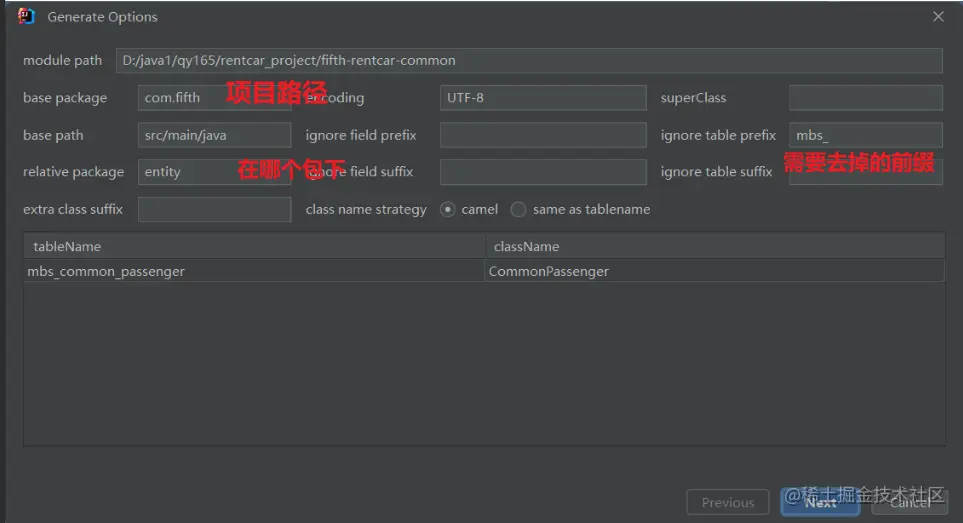The image size is (963, 523).
Task: Click the ignore table prefix label
Action: (x=719, y=135)
